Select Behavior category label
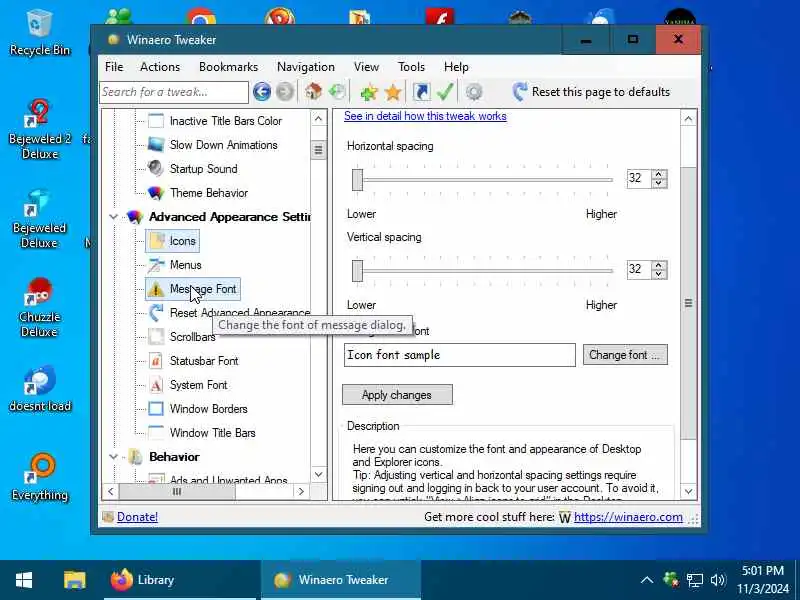Viewport: 800px width, 600px height. click(174, 457)
